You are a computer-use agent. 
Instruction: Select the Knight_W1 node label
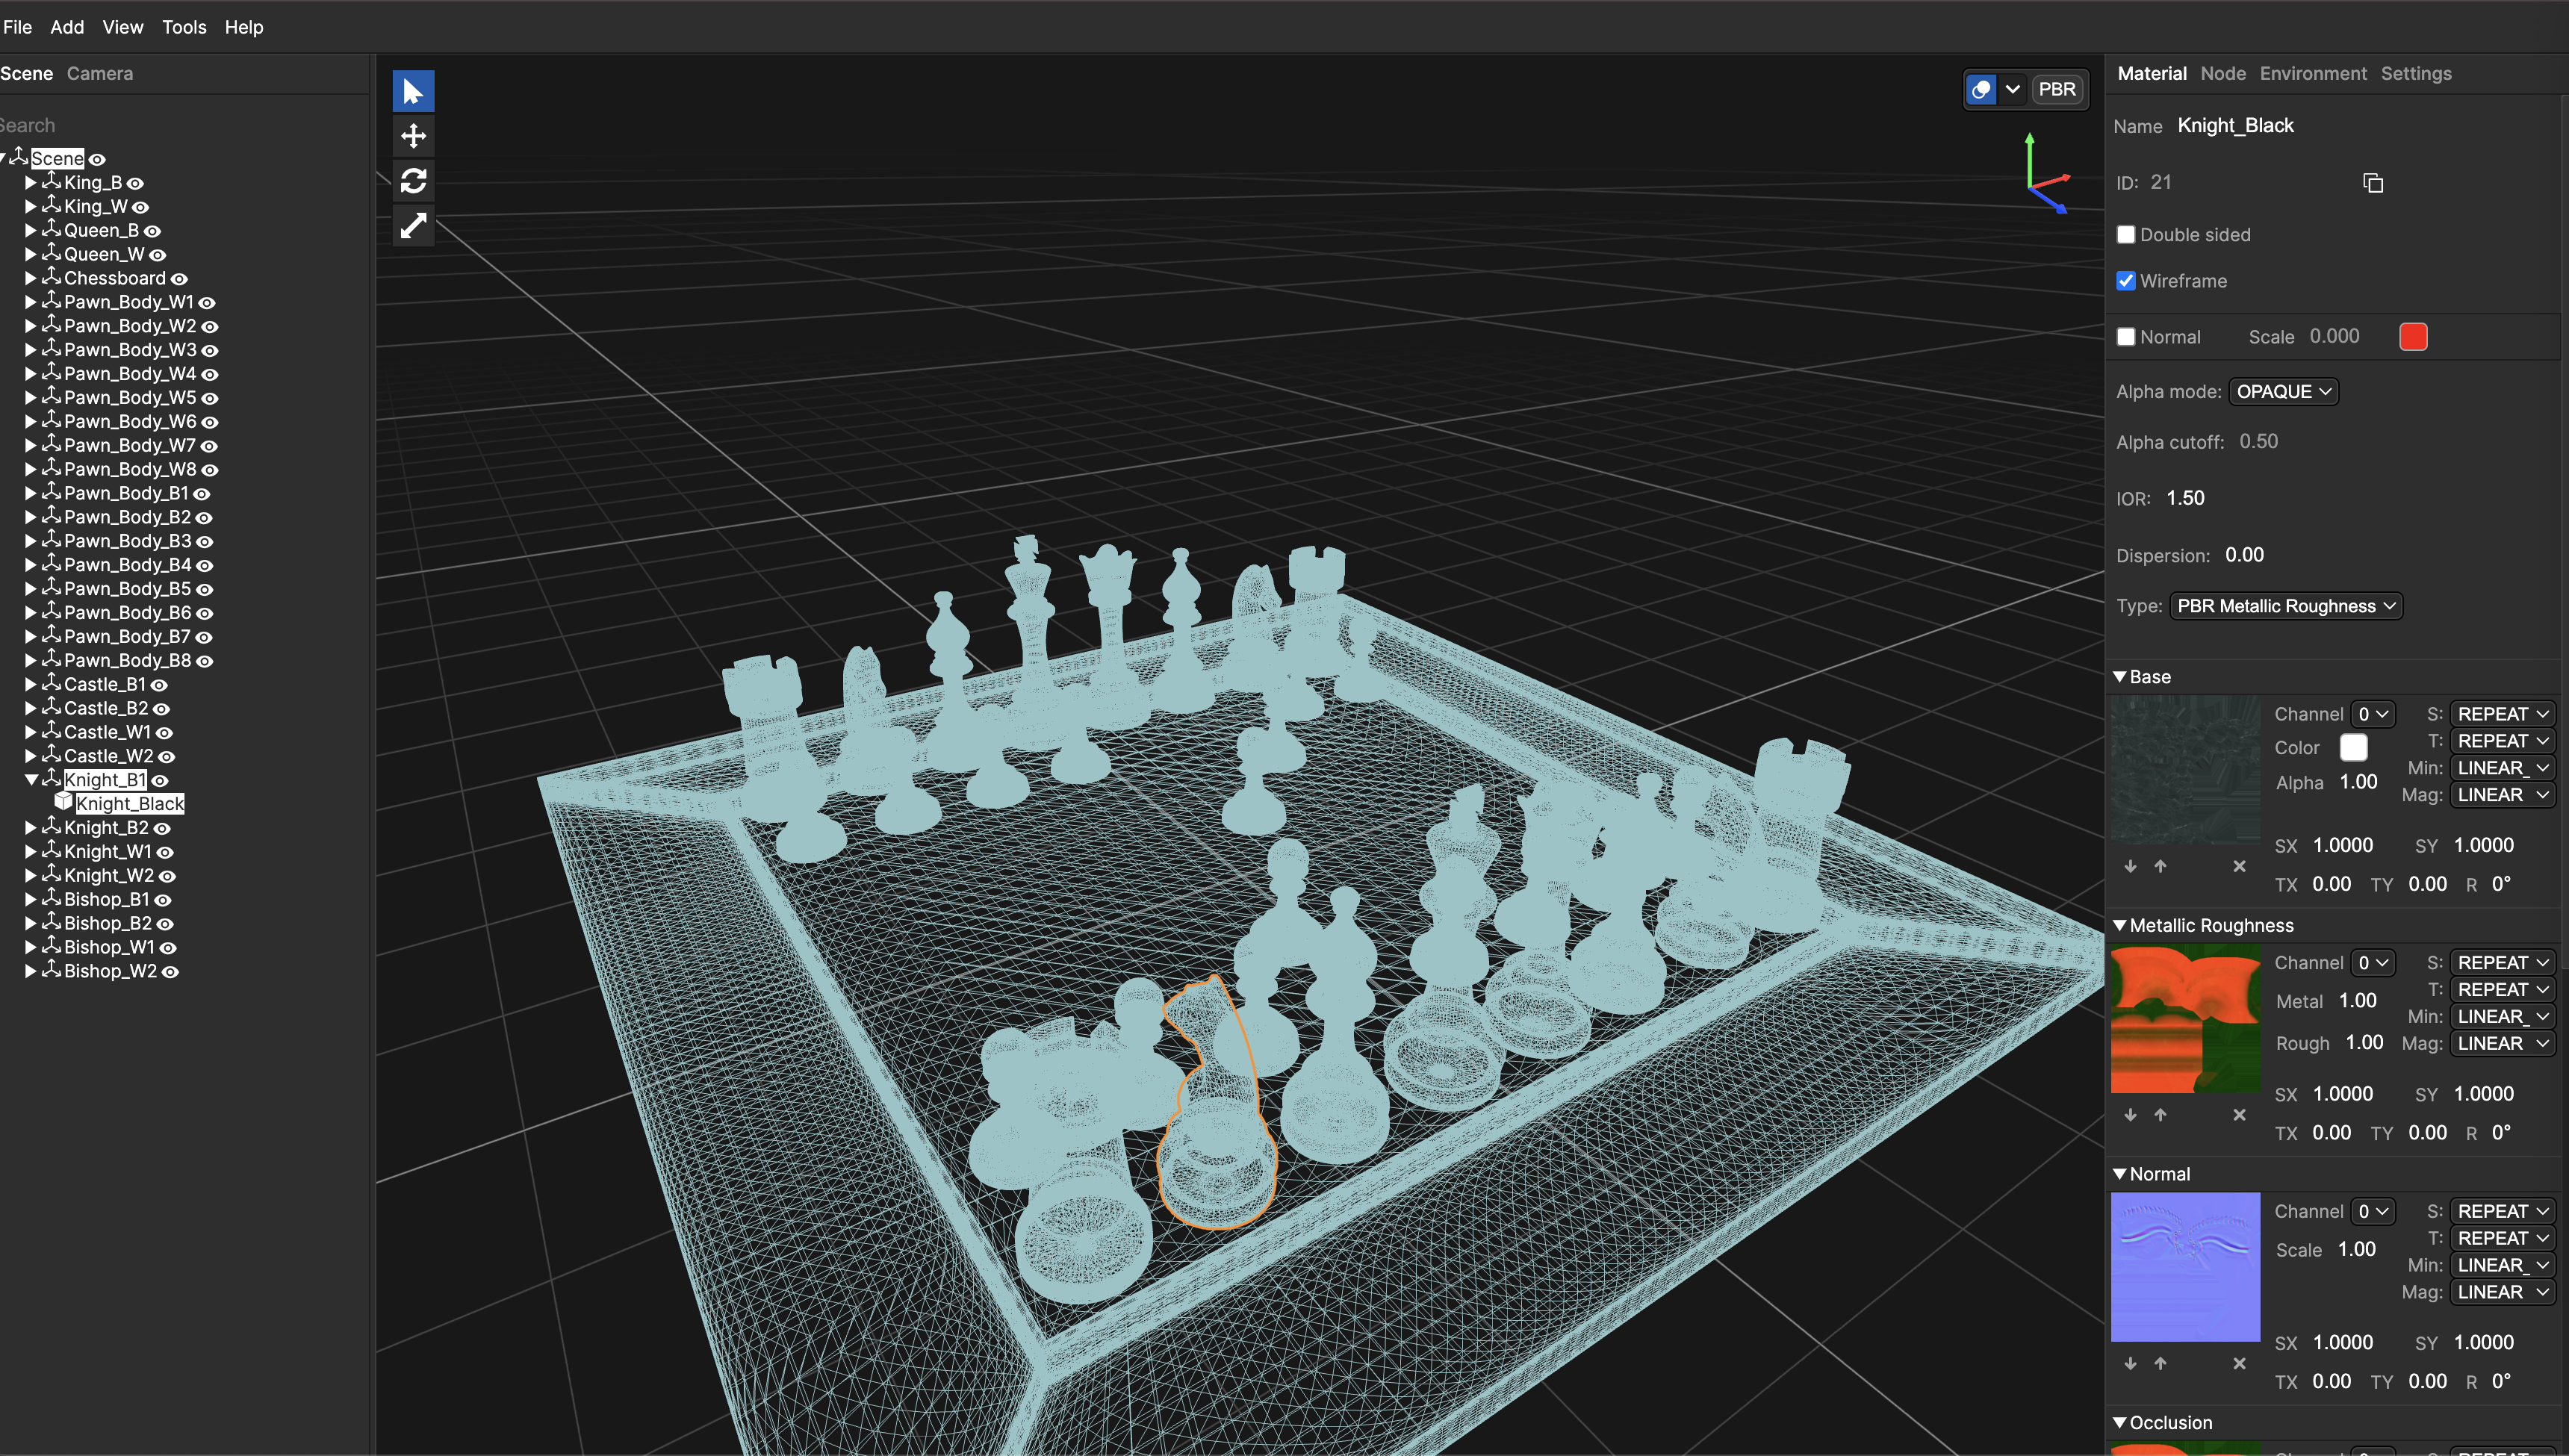click(108, 851)
